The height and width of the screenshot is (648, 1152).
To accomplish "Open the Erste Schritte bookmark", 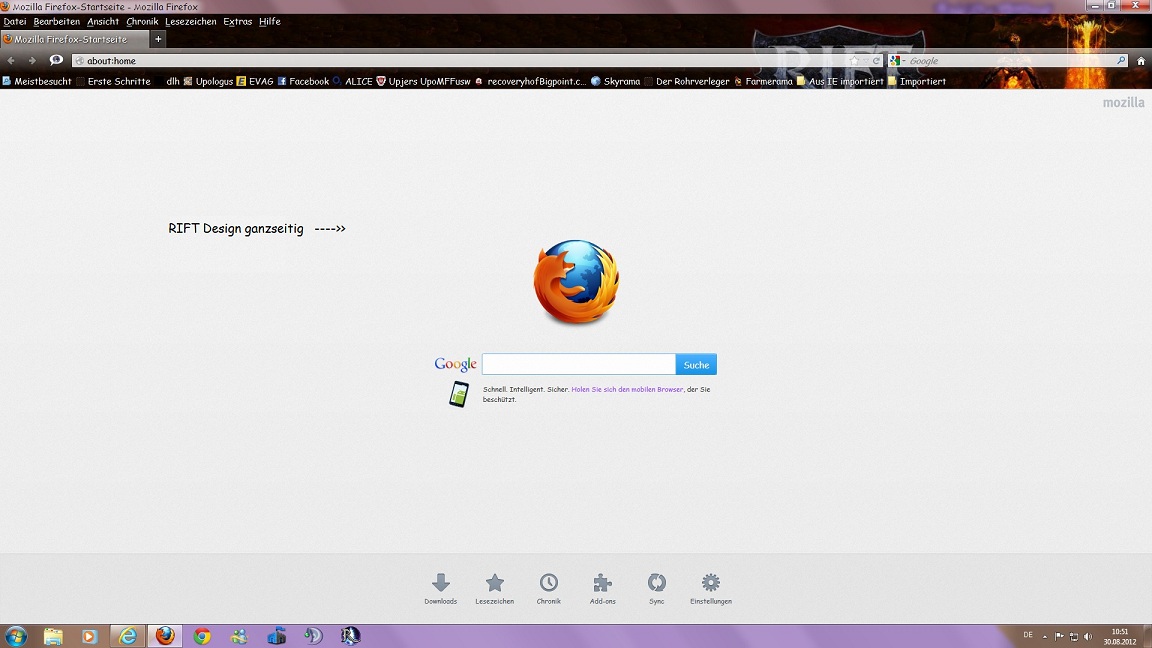I will tap(113, 82).
